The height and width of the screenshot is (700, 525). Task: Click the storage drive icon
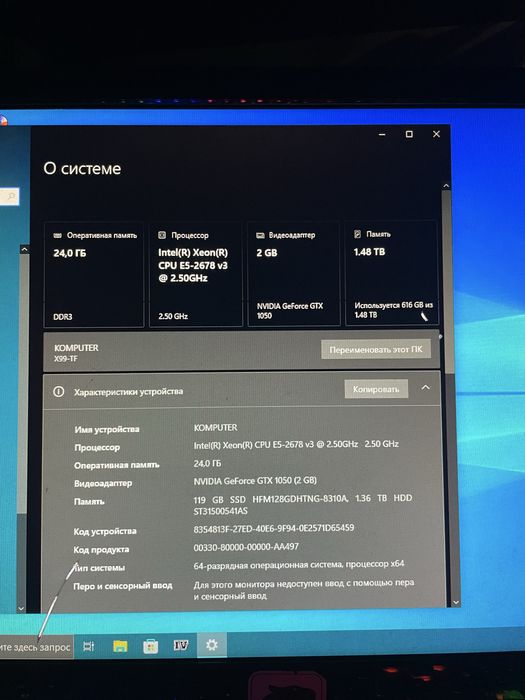(x=357, y=234)
